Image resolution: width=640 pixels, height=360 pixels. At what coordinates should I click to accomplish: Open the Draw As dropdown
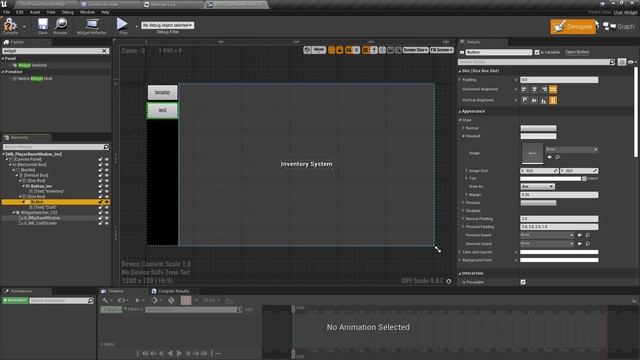[538, 187]
